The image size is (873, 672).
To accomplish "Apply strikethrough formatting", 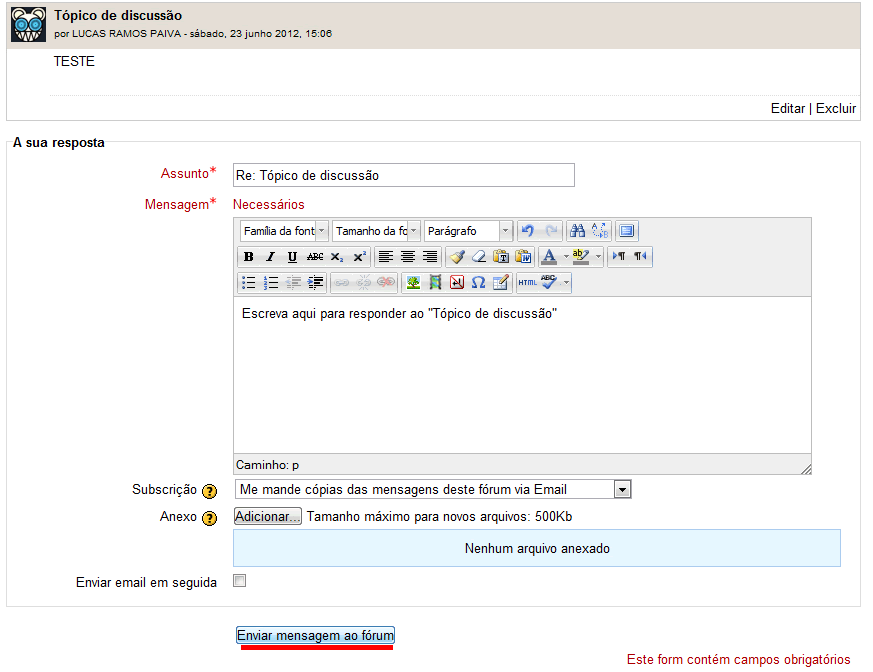I will pyautogui.click(x=315, y=257).
